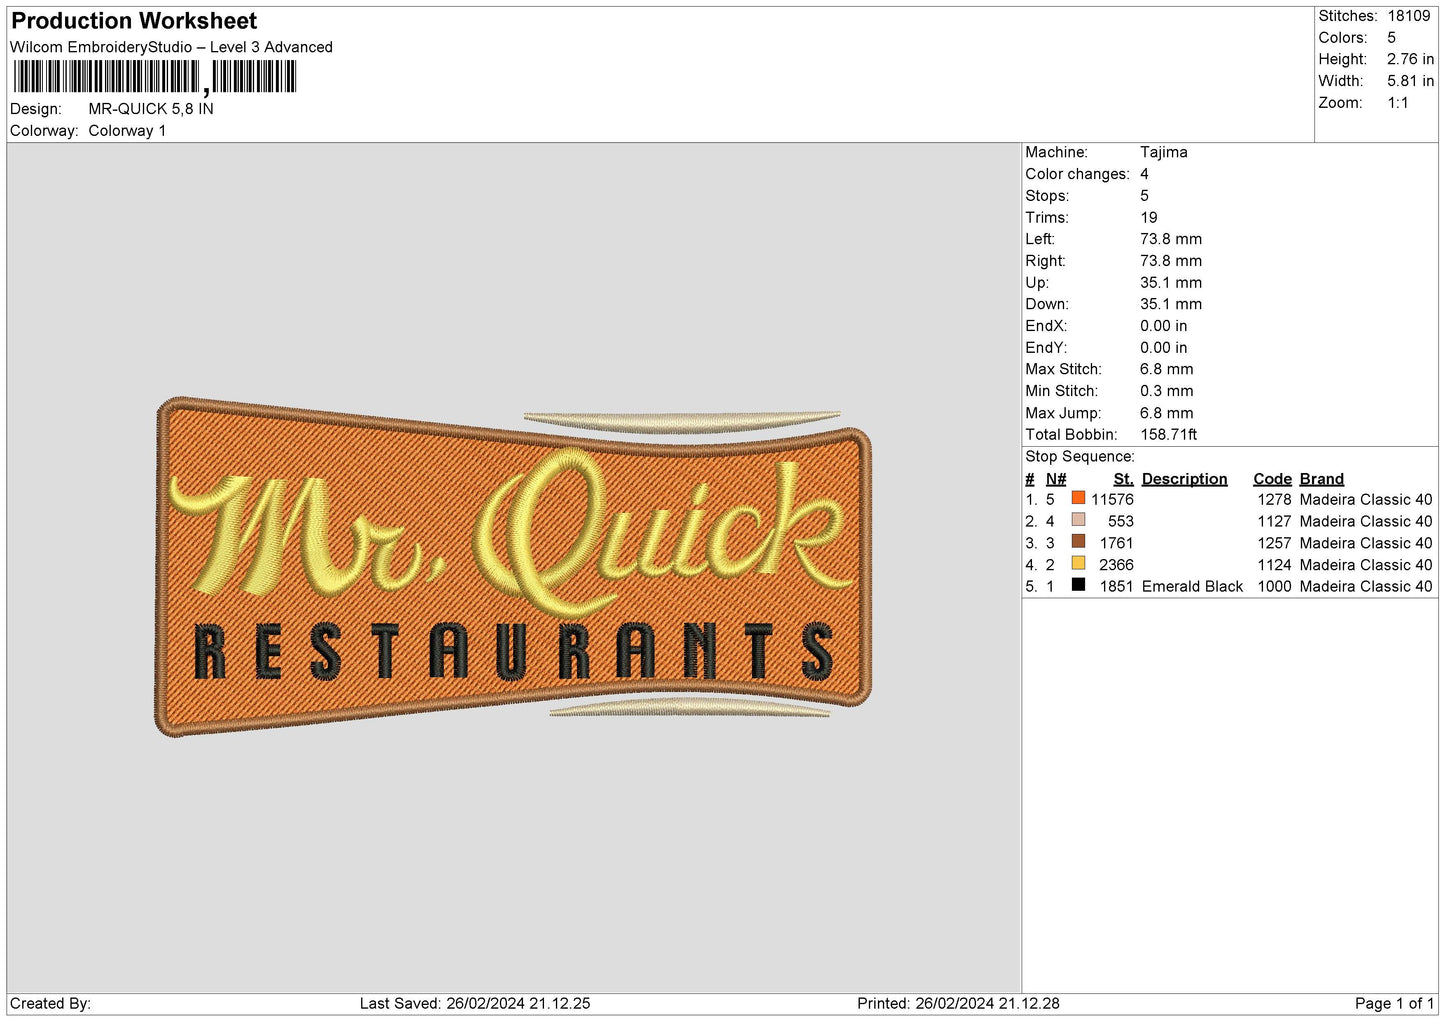Click the Brand column header
Viewport: 1445px width, 1021px height.
(x=1322, y=479)
